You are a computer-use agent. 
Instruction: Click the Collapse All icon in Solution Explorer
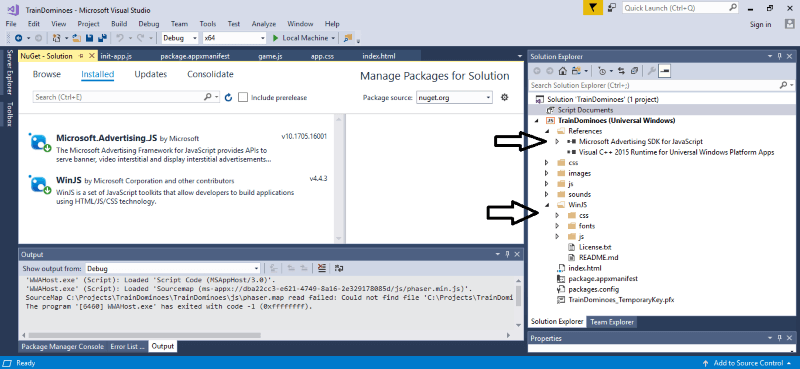[634, 71]
